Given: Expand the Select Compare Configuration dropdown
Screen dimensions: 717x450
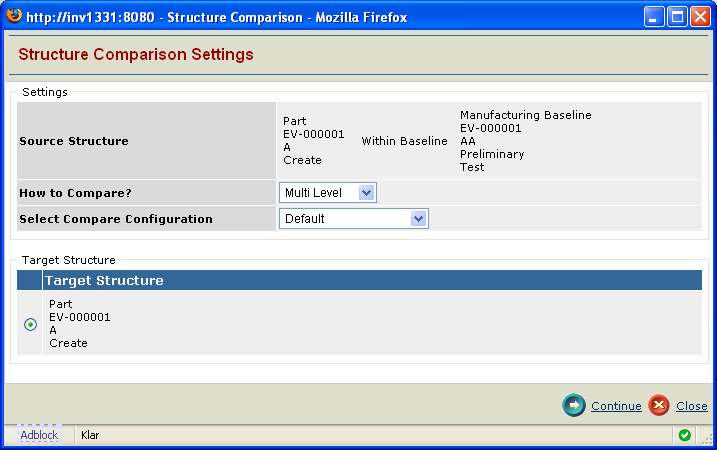Looking at the screenshot, I should point(353,218).
